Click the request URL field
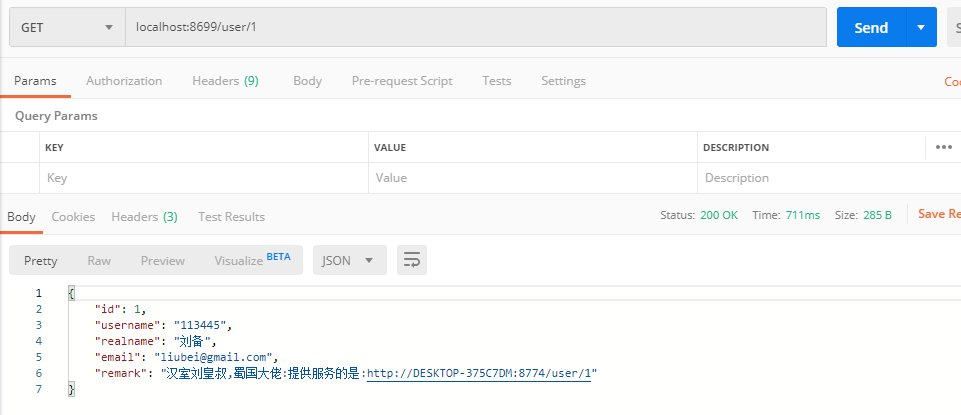961x415 pixels. (x=476, y=28)
